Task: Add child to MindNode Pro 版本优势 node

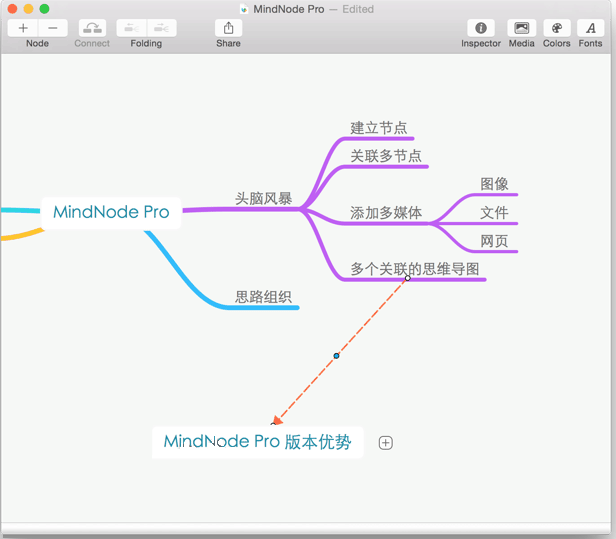Action: pos(386,443)
